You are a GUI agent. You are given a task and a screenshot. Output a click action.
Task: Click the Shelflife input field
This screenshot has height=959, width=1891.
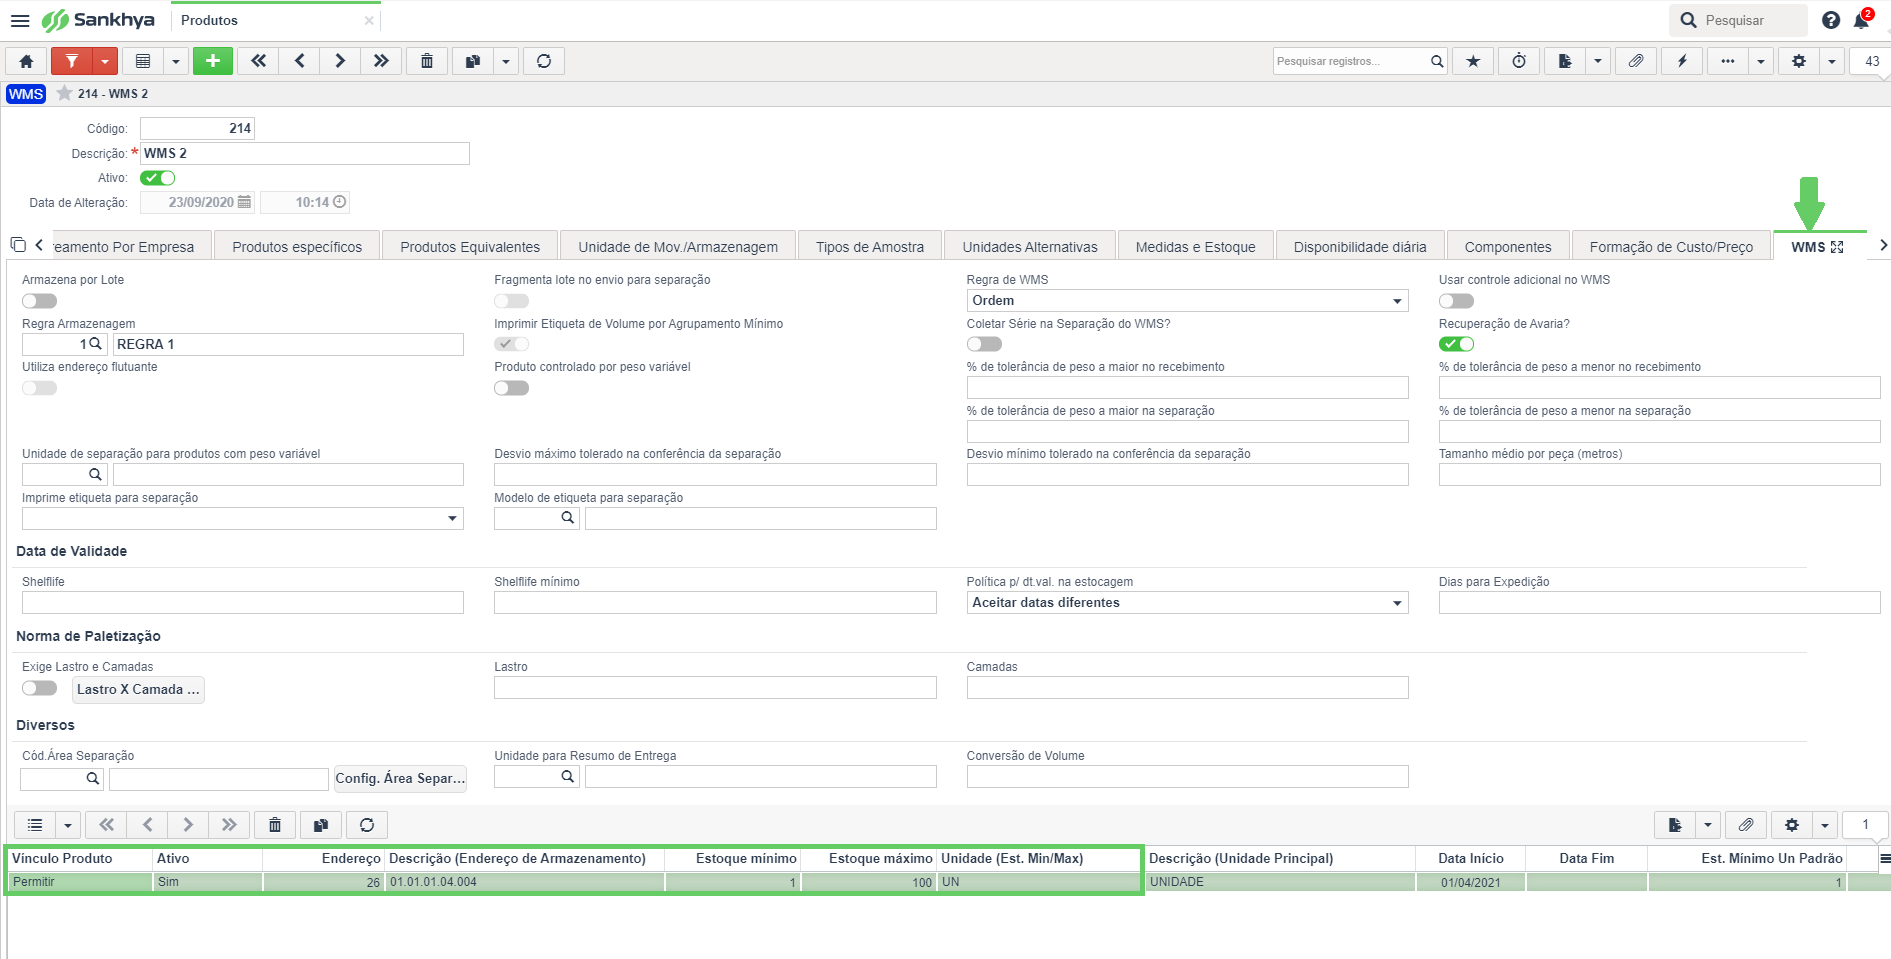pyautogui.click(x=243, y=603)
